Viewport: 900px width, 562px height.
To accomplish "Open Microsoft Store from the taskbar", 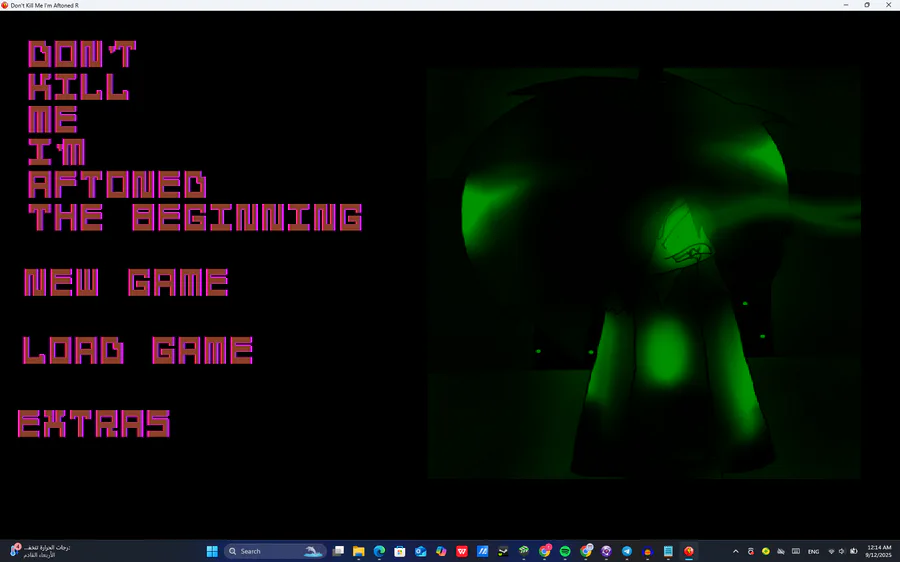I will [x=400, y=551].
